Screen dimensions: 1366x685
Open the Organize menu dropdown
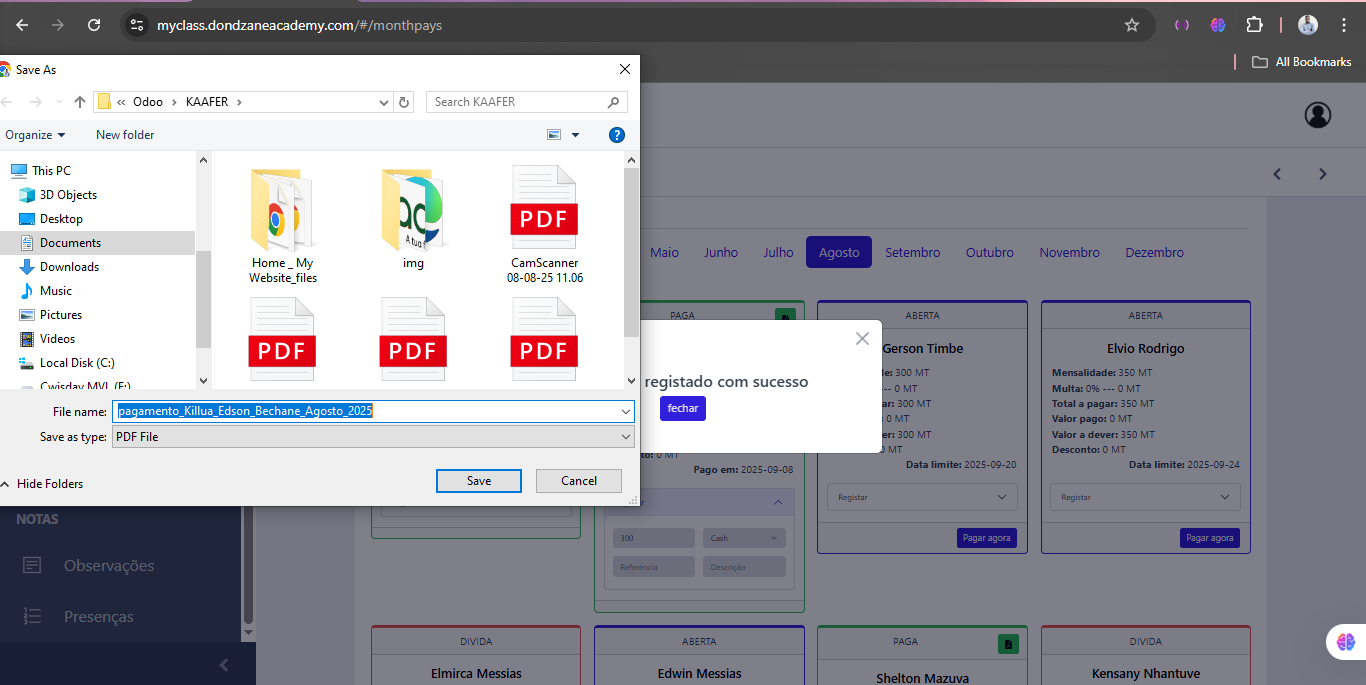coord(35,135)
